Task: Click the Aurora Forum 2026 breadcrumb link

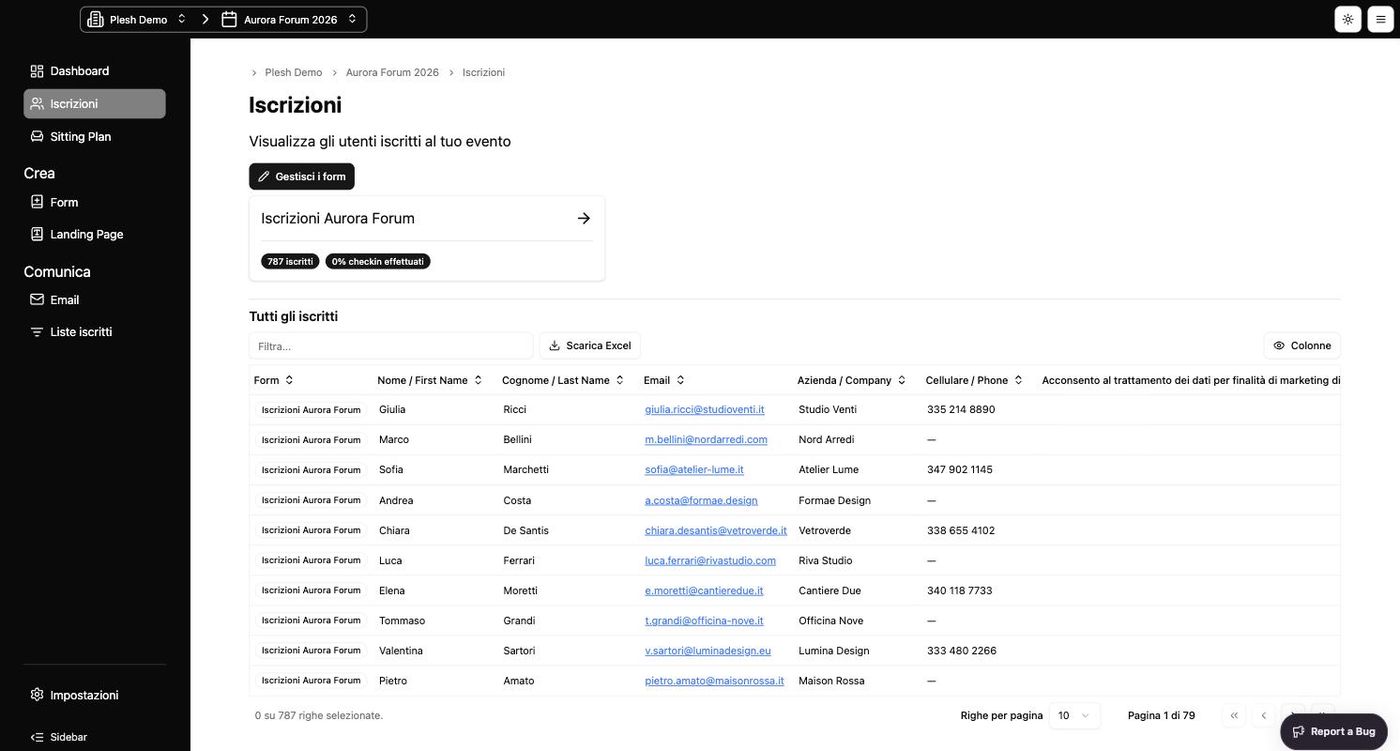Action: (392, 73)
